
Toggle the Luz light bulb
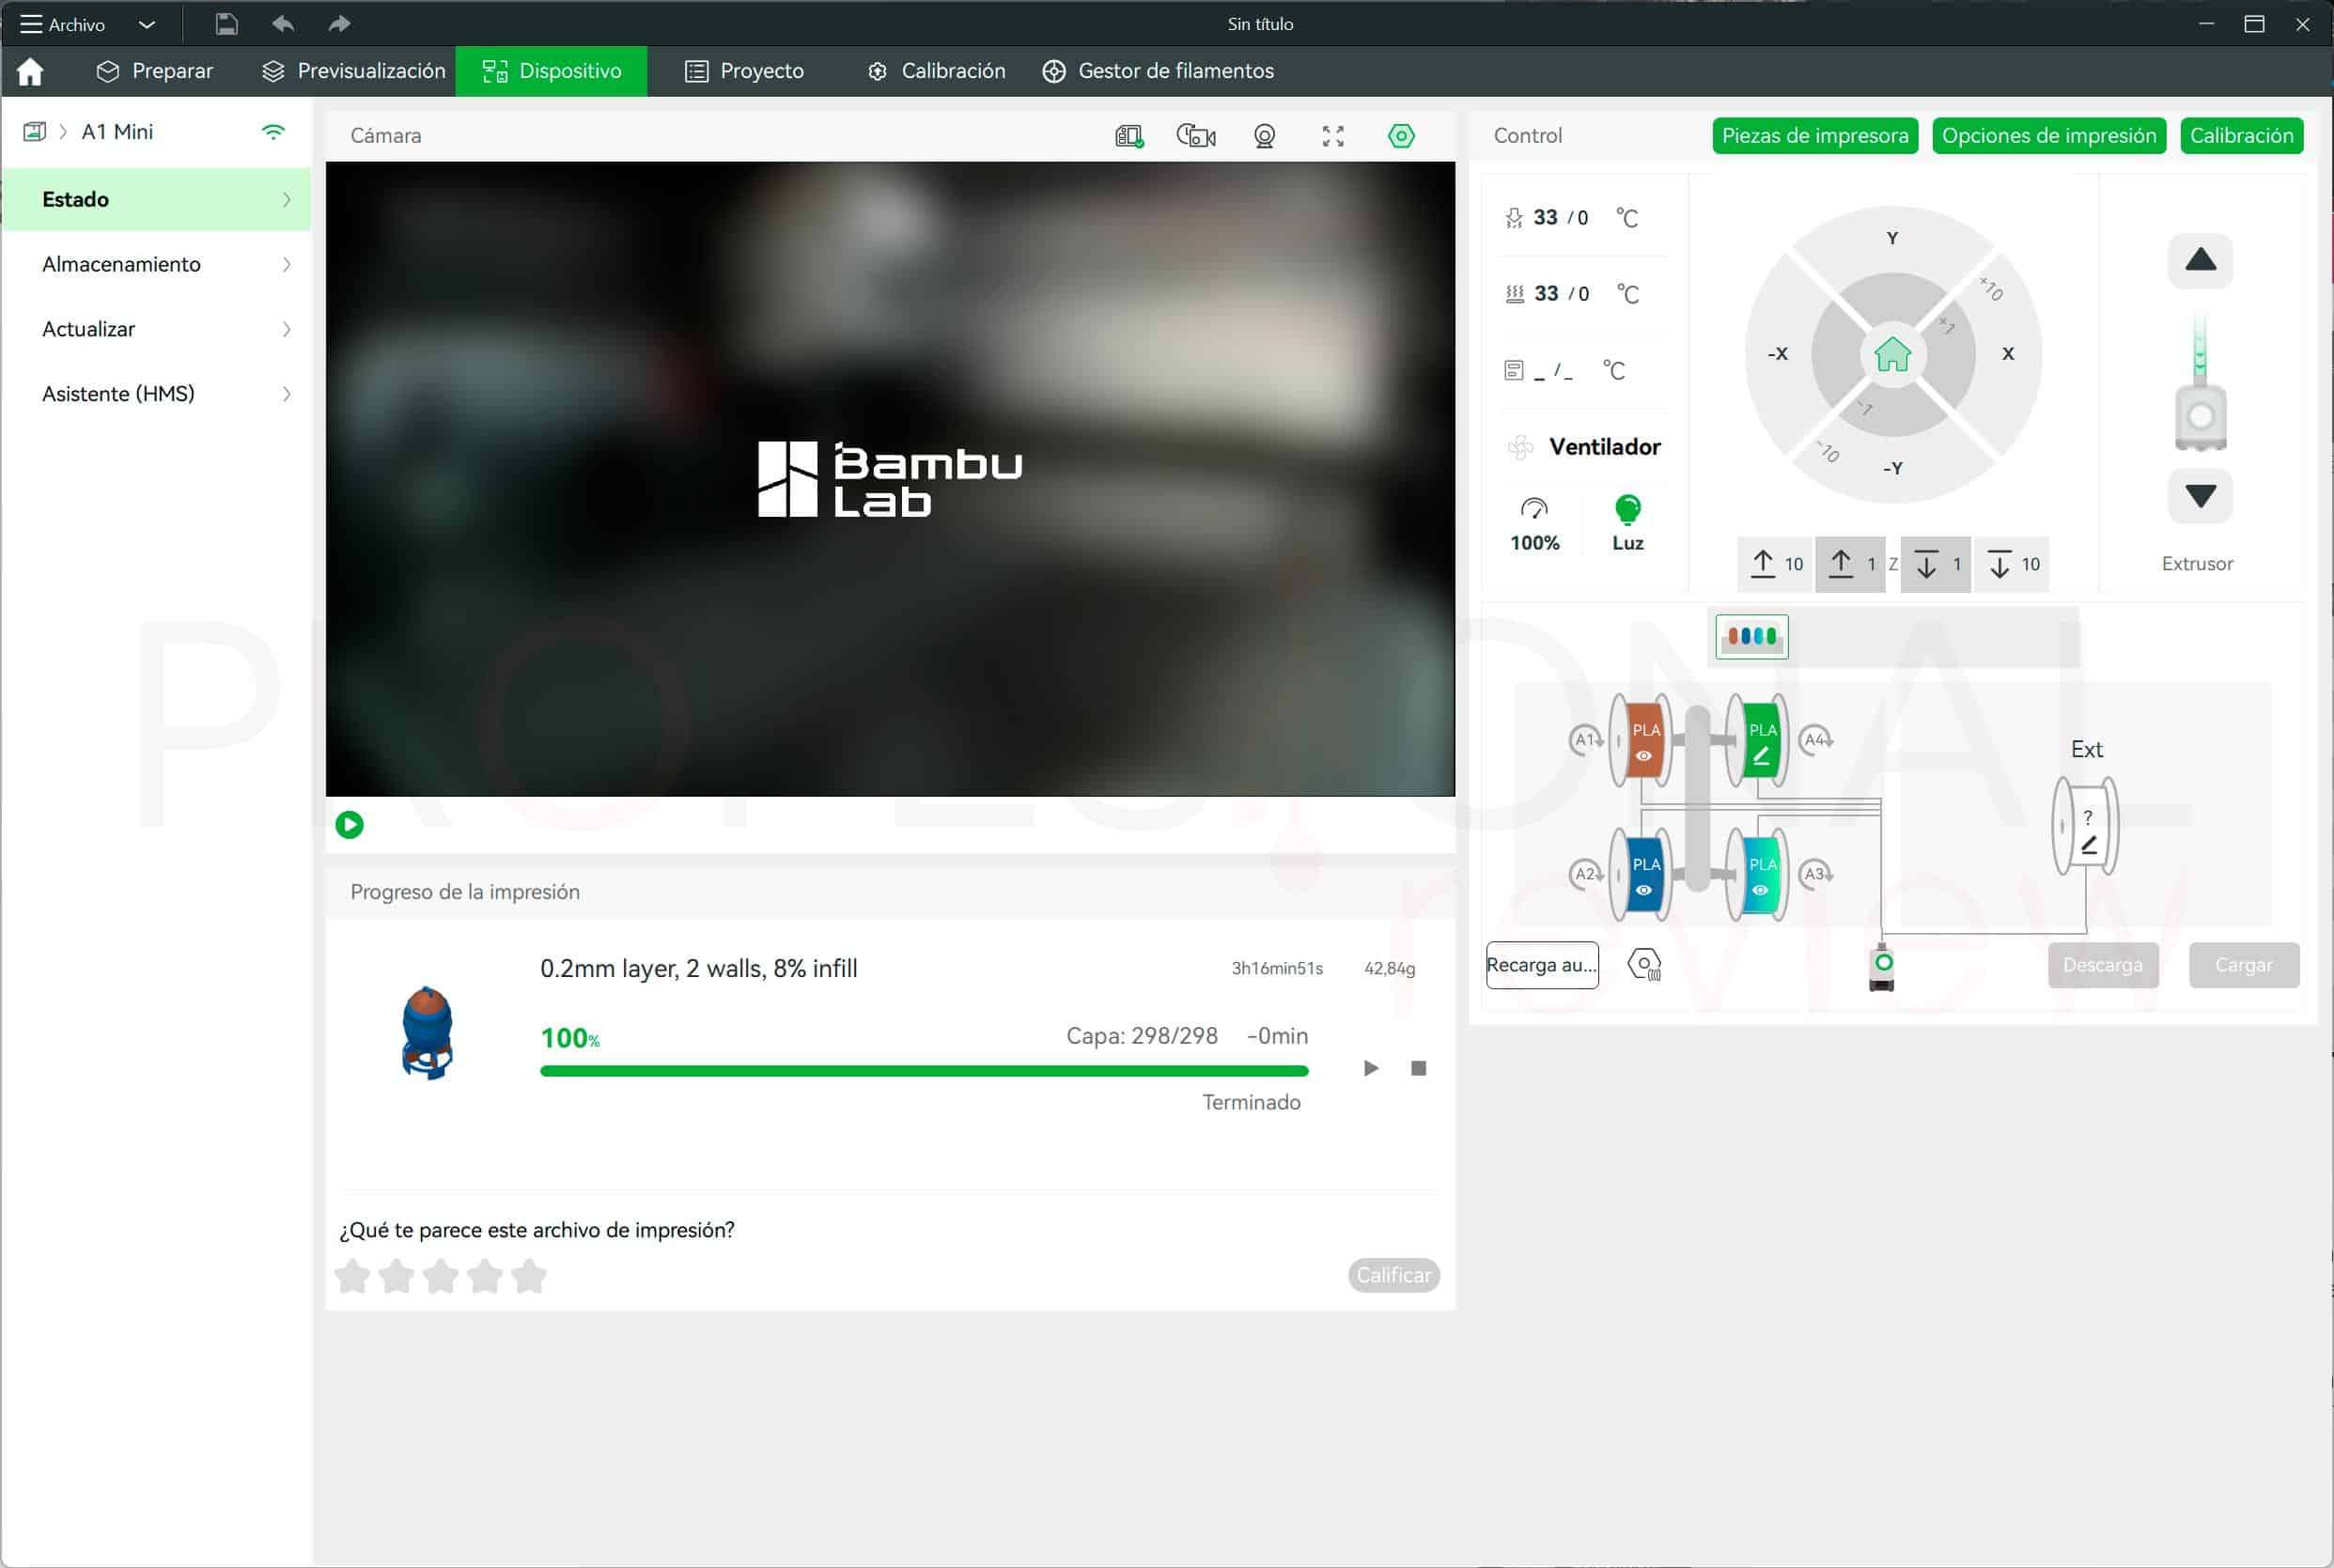1628,523
